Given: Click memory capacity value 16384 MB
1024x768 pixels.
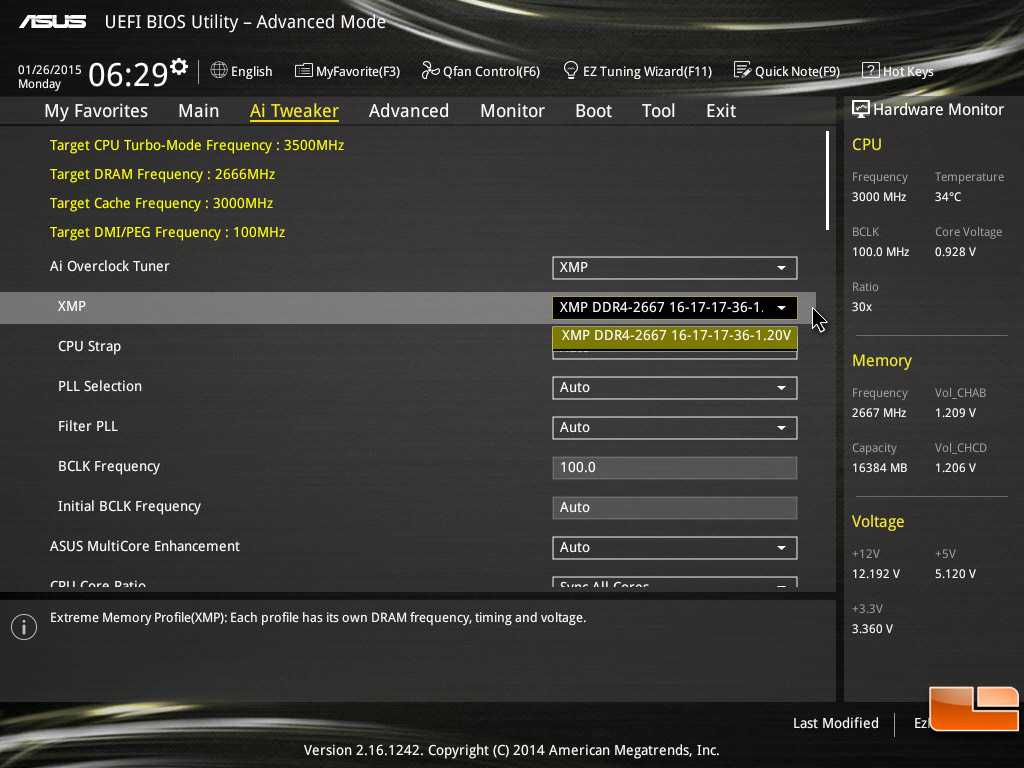Looking at the screenshot, I should point(879,468).
